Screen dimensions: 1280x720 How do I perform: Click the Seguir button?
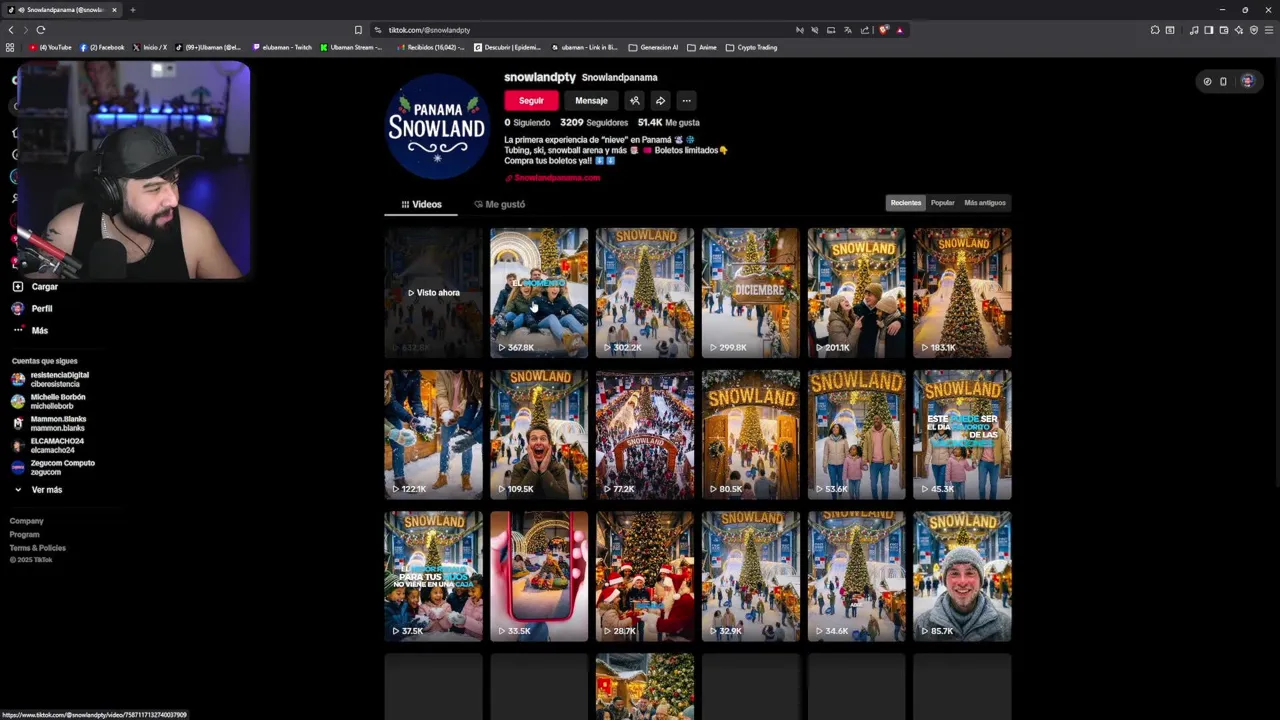click(x=531, y=100)
